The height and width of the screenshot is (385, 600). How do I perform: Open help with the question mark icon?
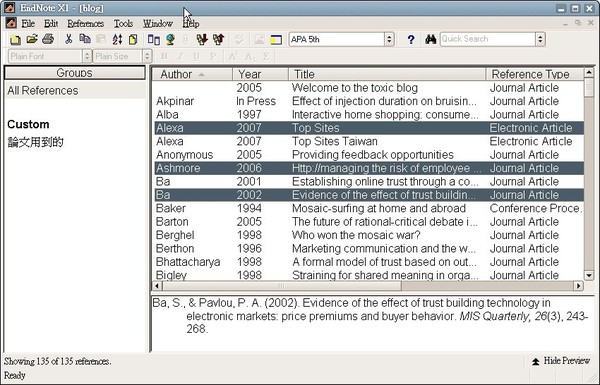(411, 39)
